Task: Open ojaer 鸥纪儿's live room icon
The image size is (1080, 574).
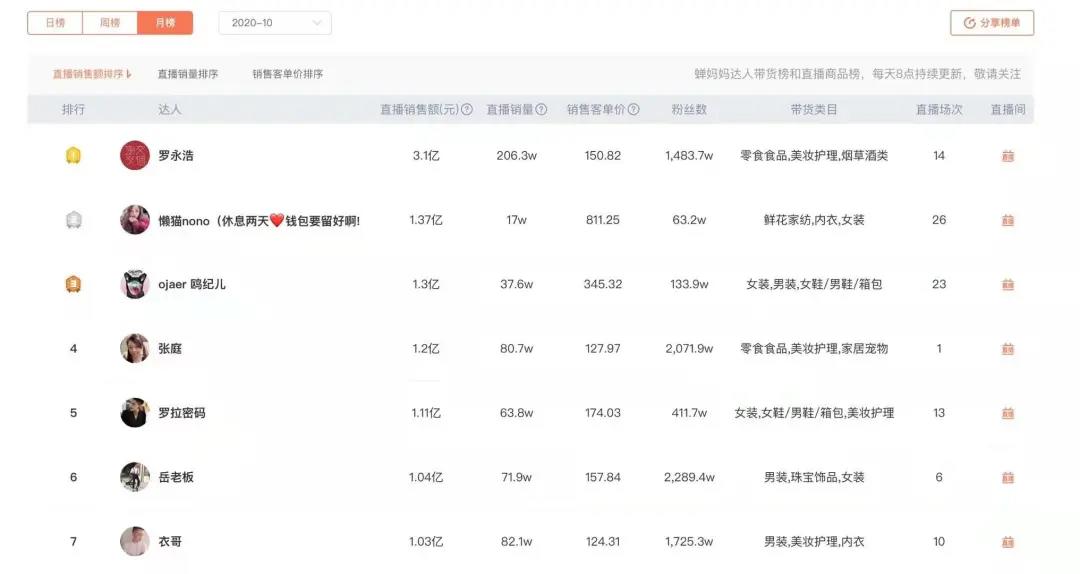Action: [1008, 285]
